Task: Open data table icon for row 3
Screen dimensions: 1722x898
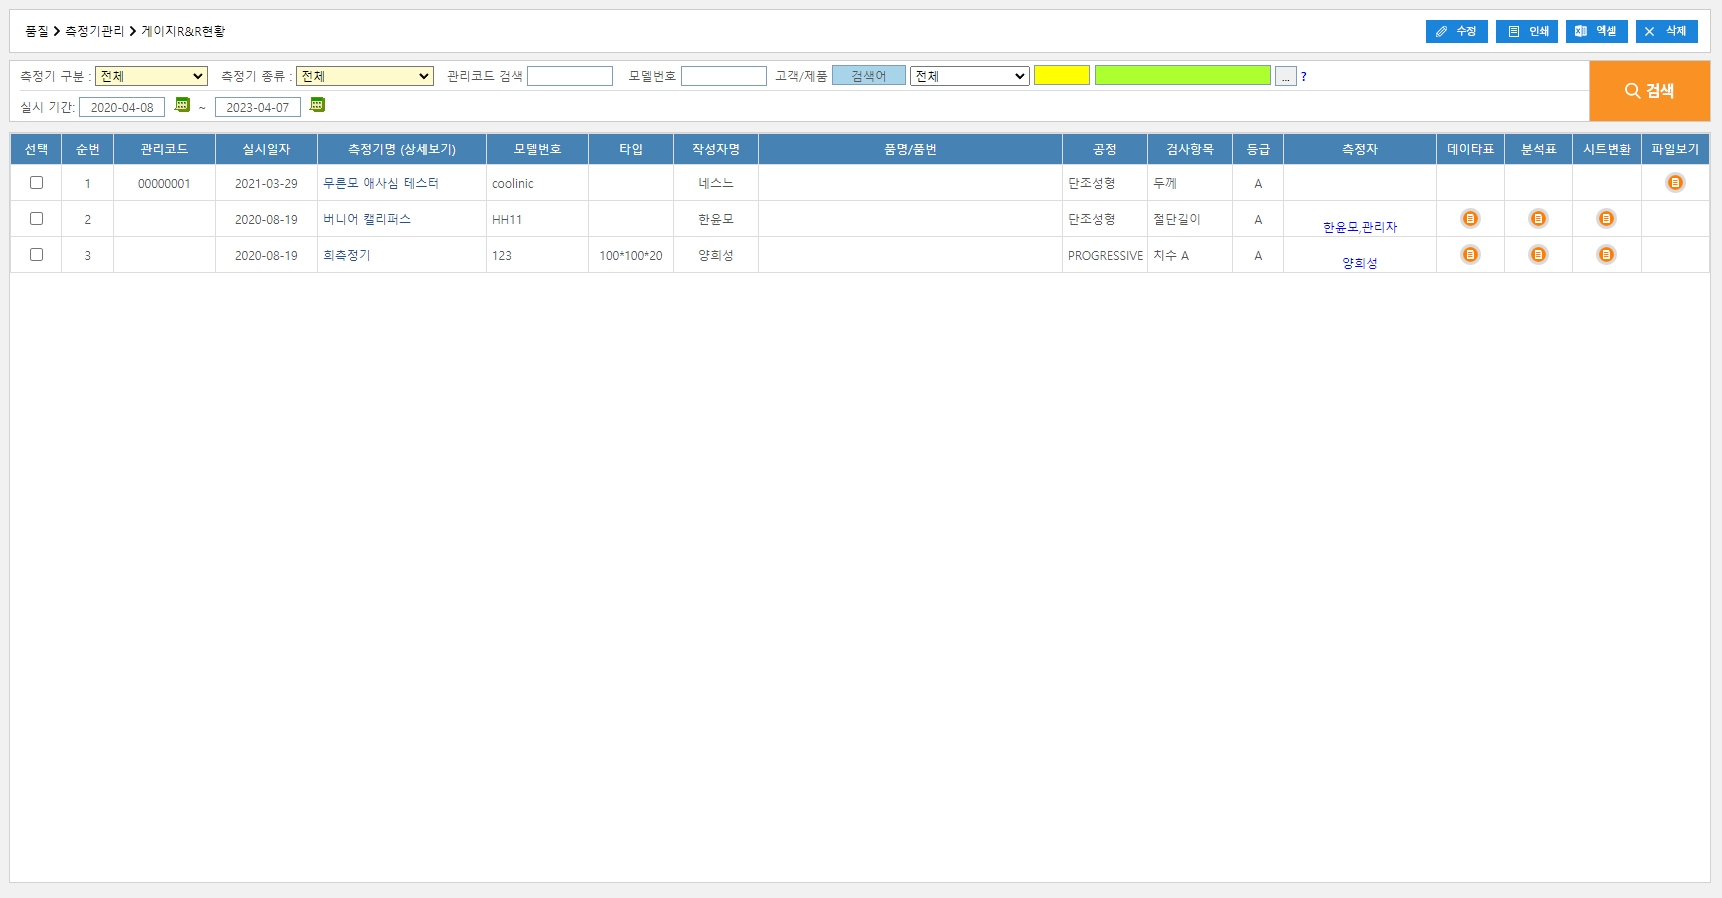Action: pyautogui.click(x=1470, y=255)
